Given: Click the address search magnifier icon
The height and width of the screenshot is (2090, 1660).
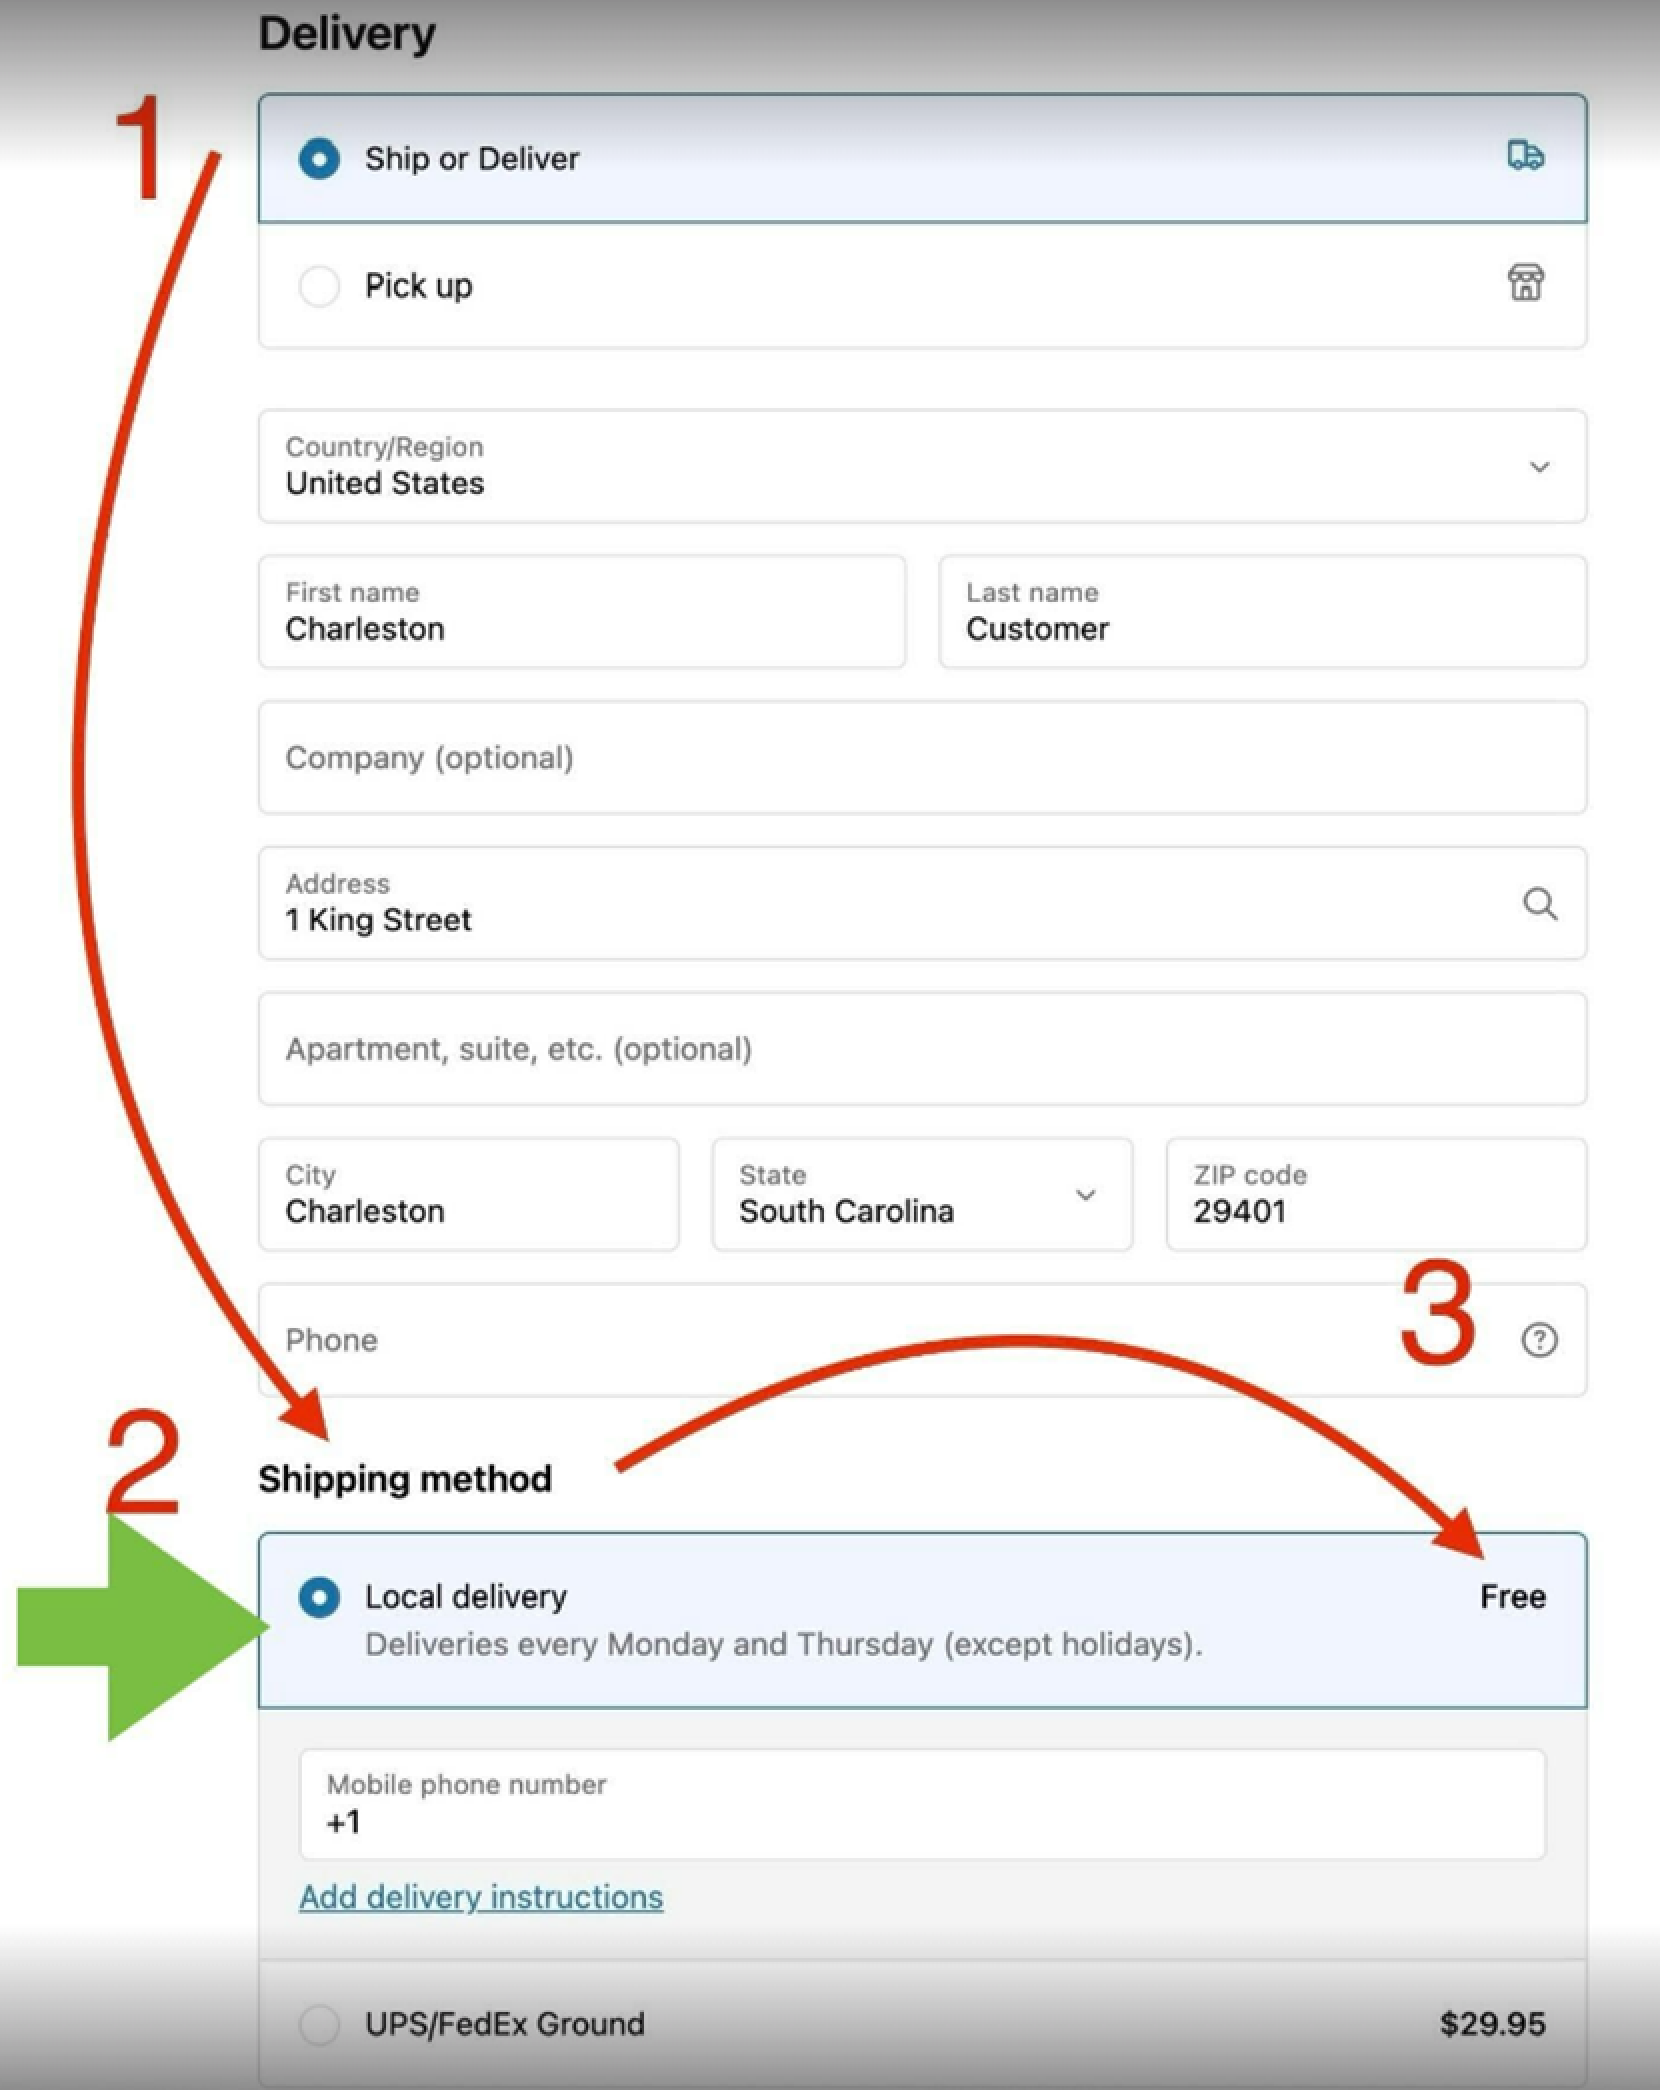Looking at the screenshot, I should click(x=1539, y=904).
